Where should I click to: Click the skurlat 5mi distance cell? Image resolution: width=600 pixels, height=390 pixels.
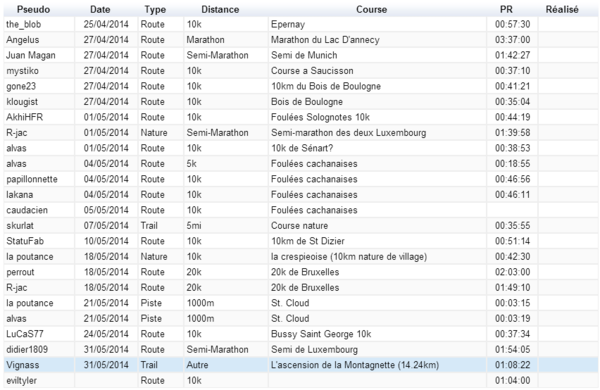point(226,226)
